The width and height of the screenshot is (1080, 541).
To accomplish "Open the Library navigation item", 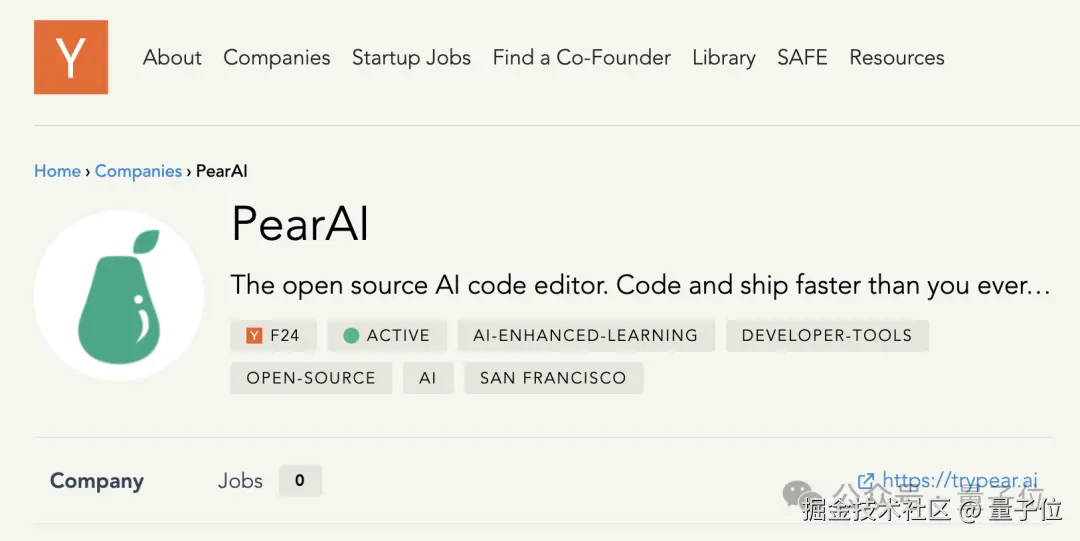I will click(x=723, y=58).
